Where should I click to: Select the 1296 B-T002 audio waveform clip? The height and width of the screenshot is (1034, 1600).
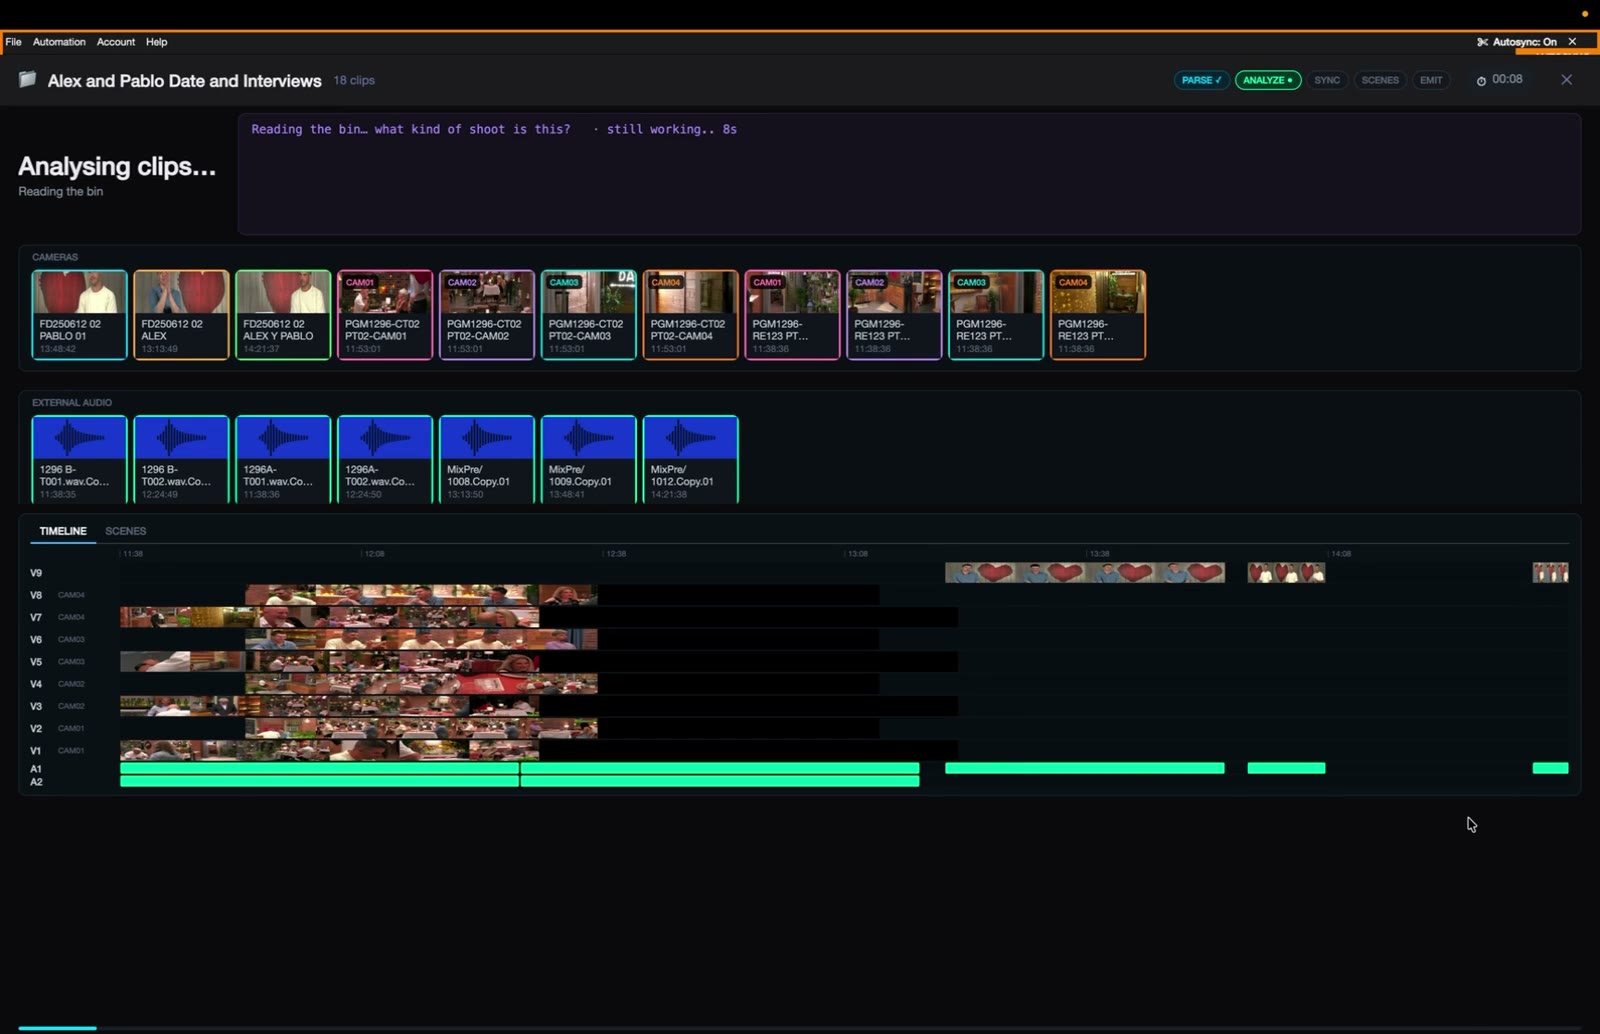(x=181, y=459)
